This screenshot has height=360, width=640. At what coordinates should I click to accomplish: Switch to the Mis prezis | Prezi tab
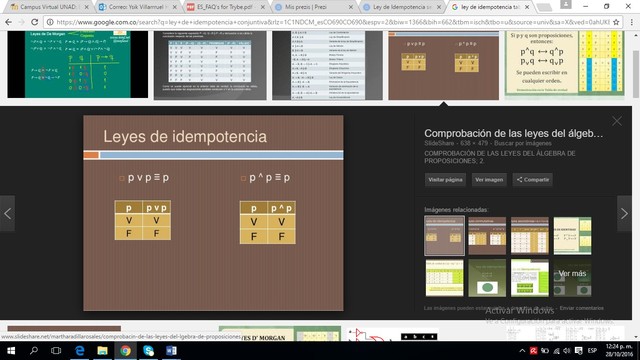tap(311, 7)
